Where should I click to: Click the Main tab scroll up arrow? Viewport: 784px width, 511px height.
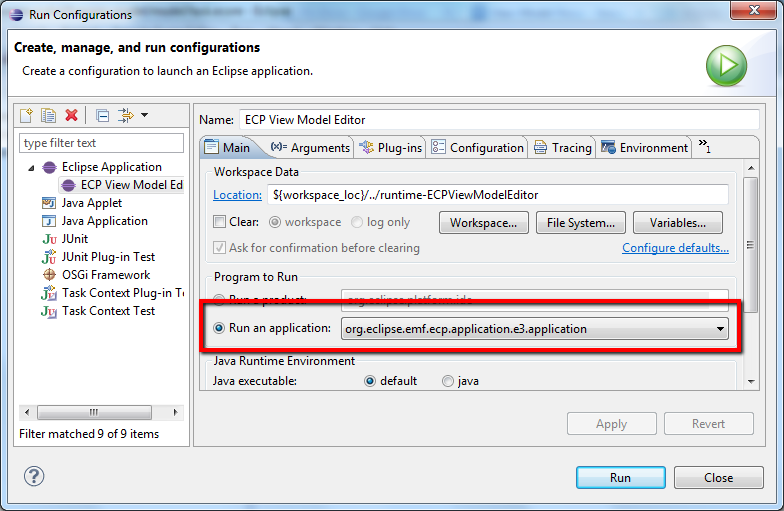point(750,168)
